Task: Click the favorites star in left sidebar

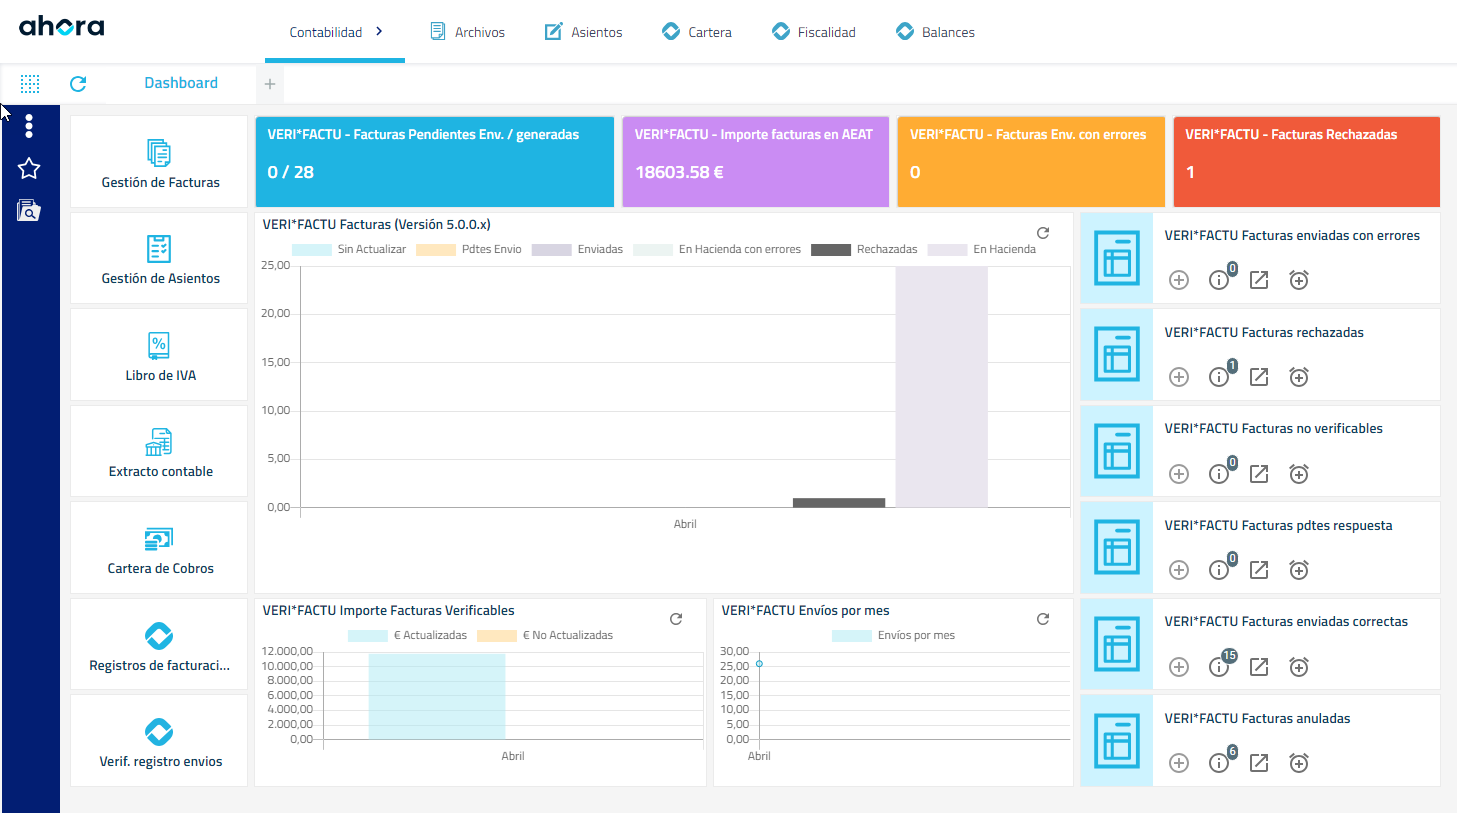Action: tap(29, 168)
